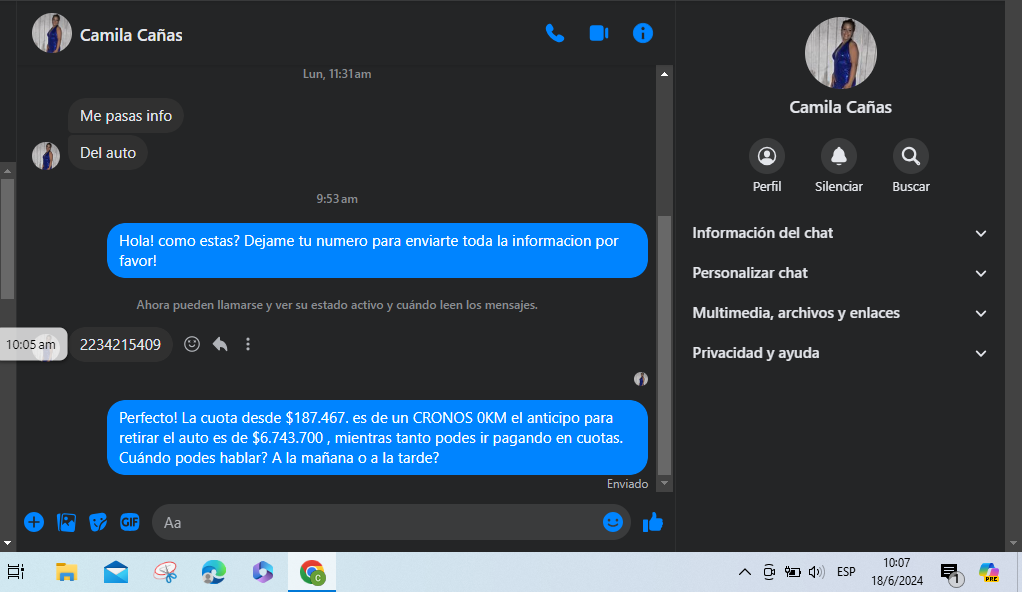Screen dimensions: 1022x592
Task: Open more options for 2234215409 message
Action: click(x=248, y=344)
